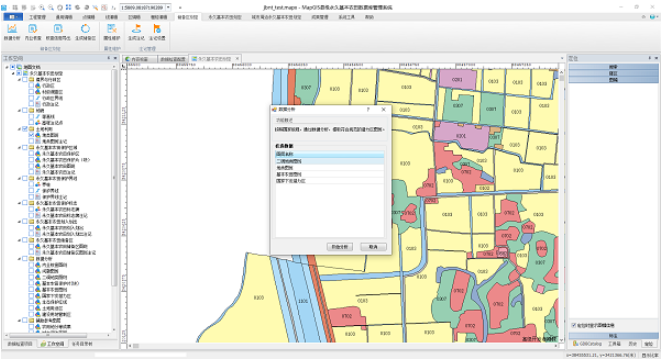Switch to the 历史 tab at bottom right

tap(632, 344)
